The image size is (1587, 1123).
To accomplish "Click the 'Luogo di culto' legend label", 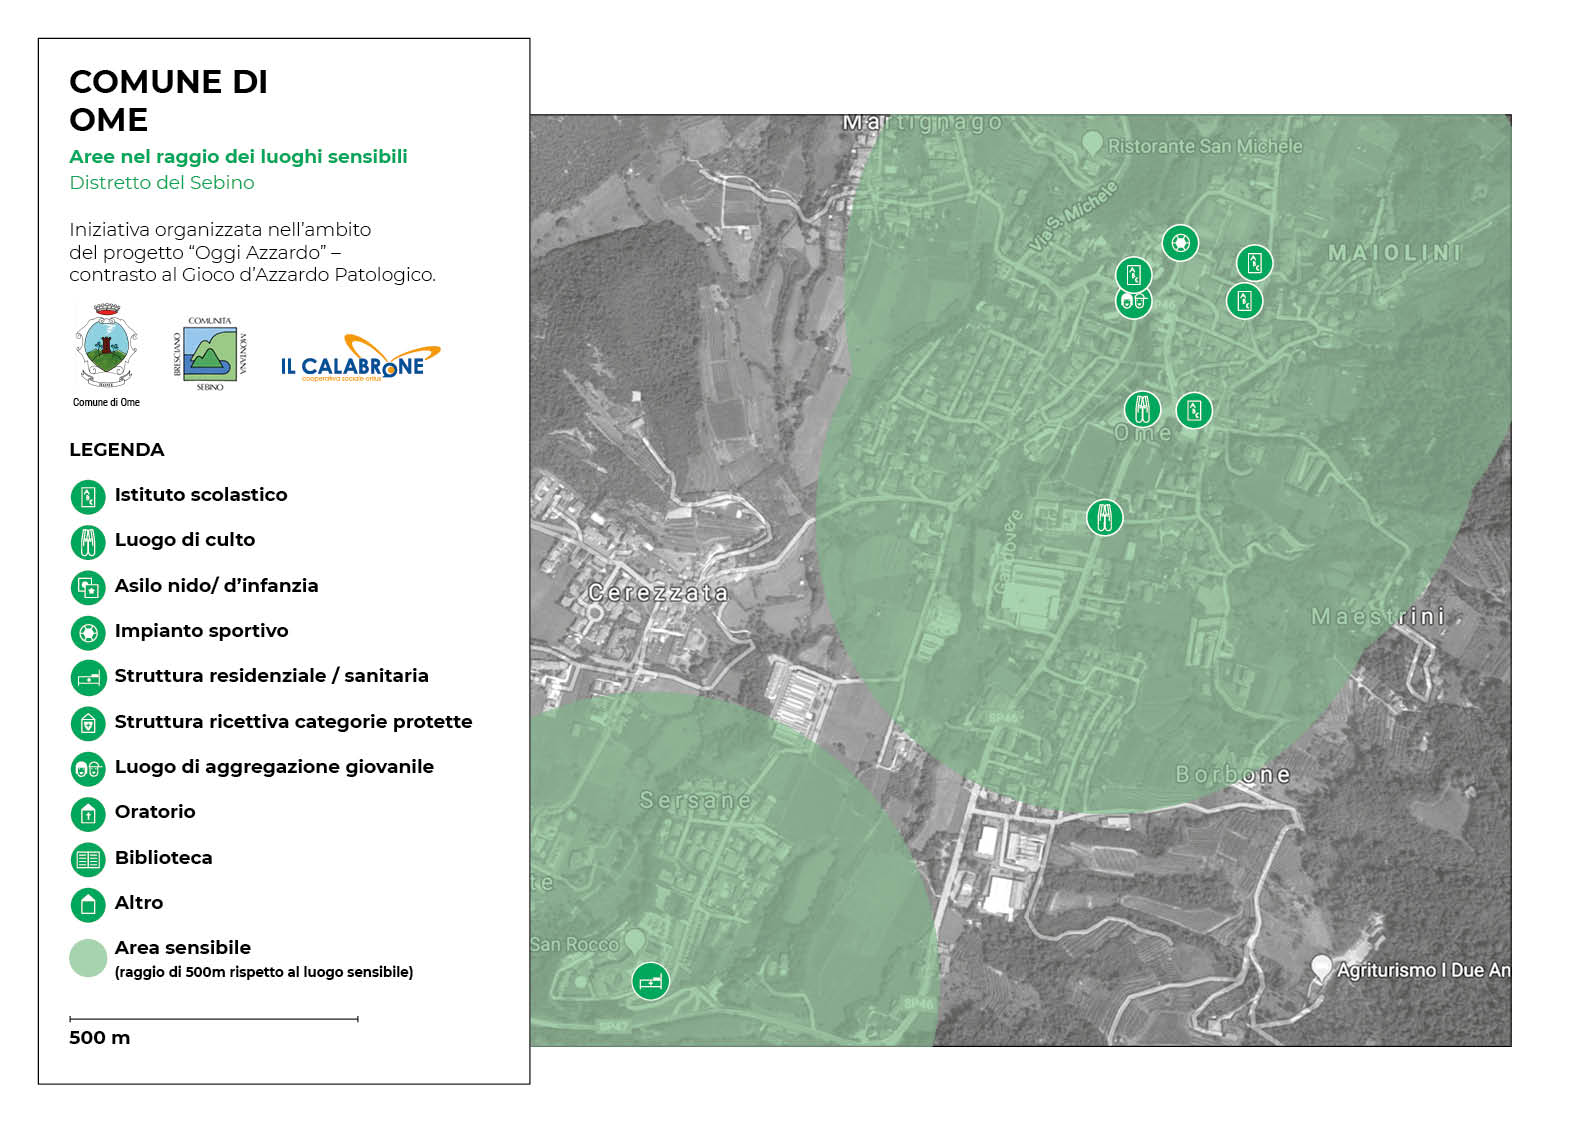I will [185, 539].
